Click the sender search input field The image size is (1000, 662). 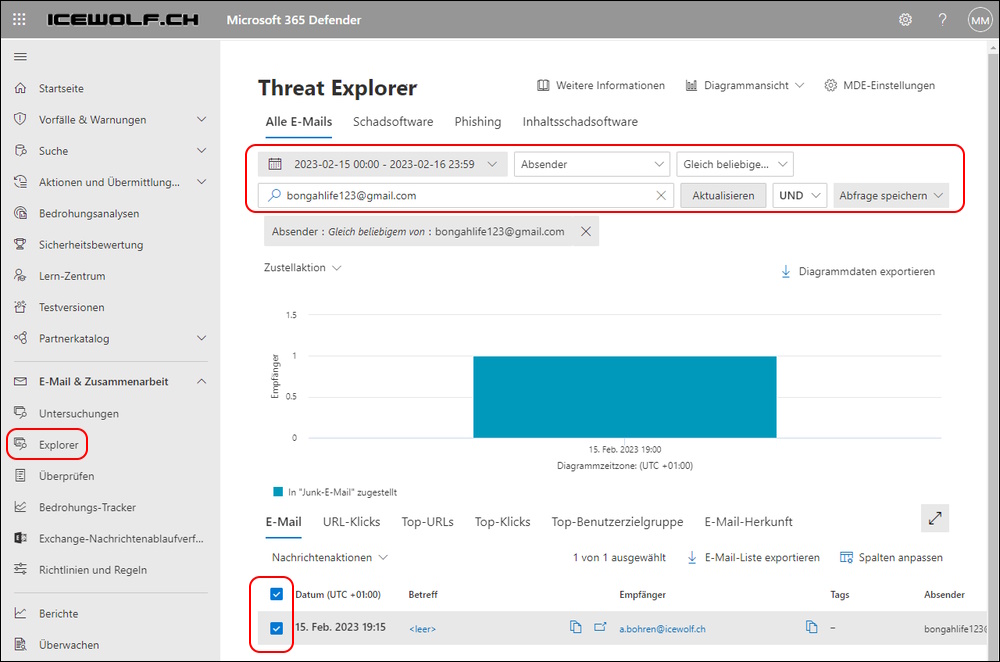pyautogui.click(x=466, y=196)
